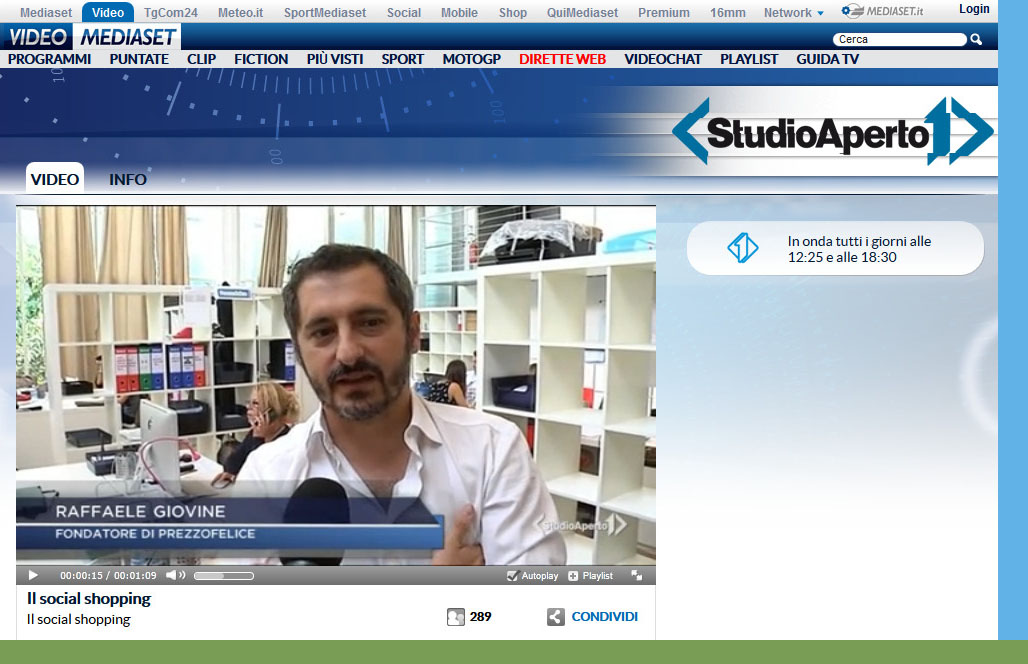Open the SPORT section
The width and height of the screenshot is (1028, 664).
[403, 59]
